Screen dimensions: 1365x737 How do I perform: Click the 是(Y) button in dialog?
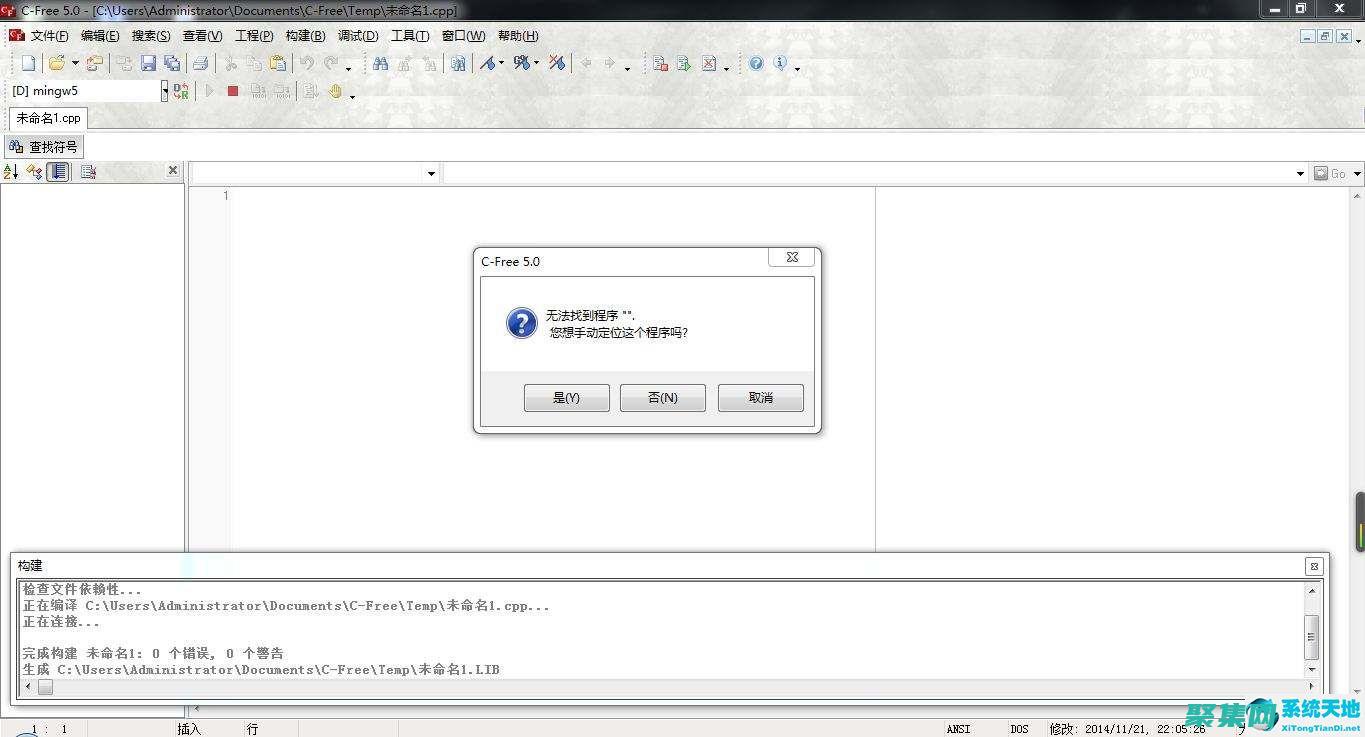566,398
